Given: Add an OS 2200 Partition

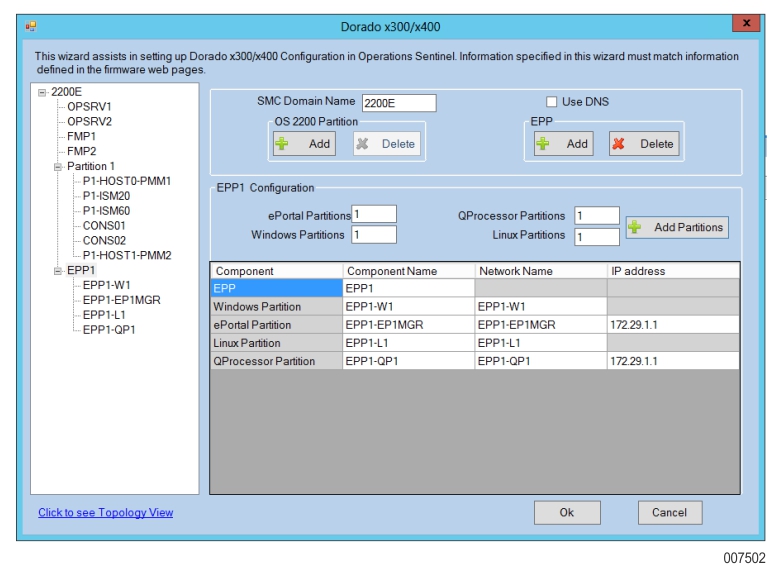Looking at the screenshot, I should click(x=304, y=144).
